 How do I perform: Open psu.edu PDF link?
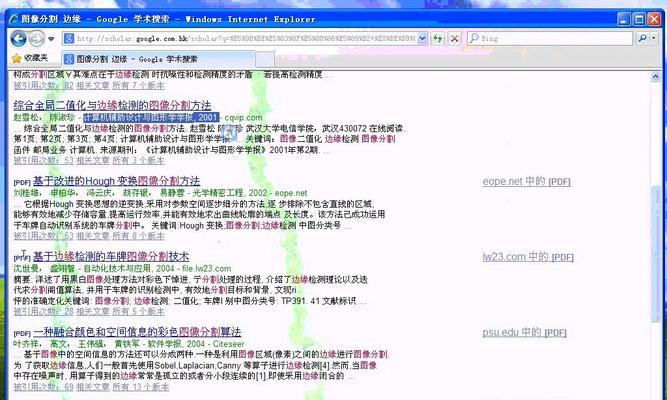click(524, 332)
